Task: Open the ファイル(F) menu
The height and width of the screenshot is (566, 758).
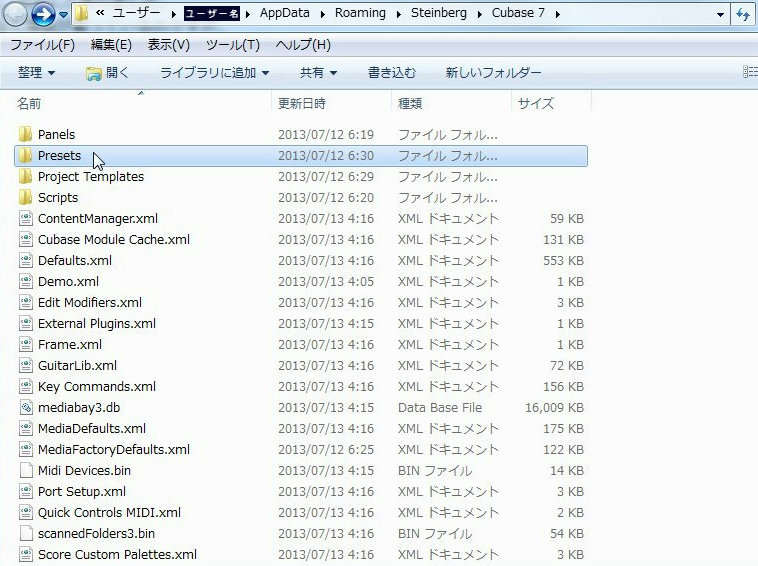Action: [42, 45]
